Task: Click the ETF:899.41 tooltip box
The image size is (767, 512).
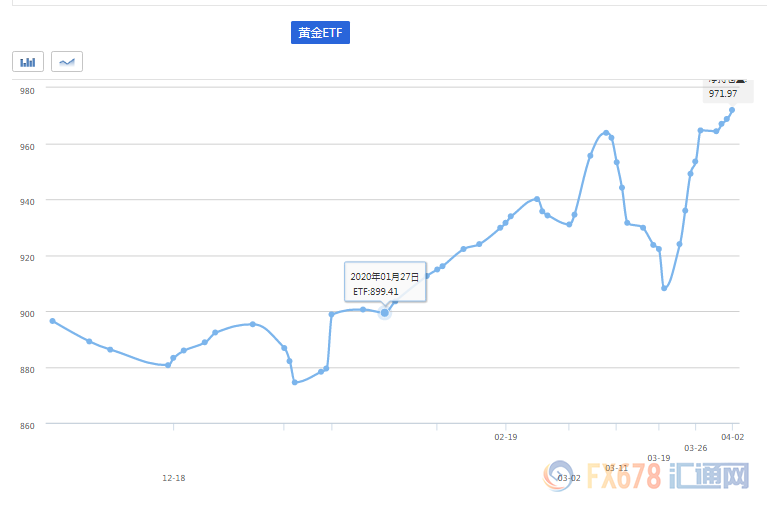Action: [385, 282]
